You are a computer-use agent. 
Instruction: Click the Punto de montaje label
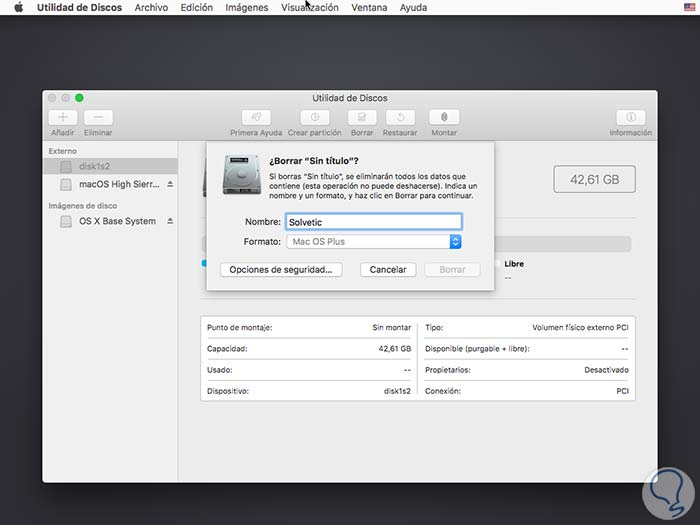coord(240,328)
